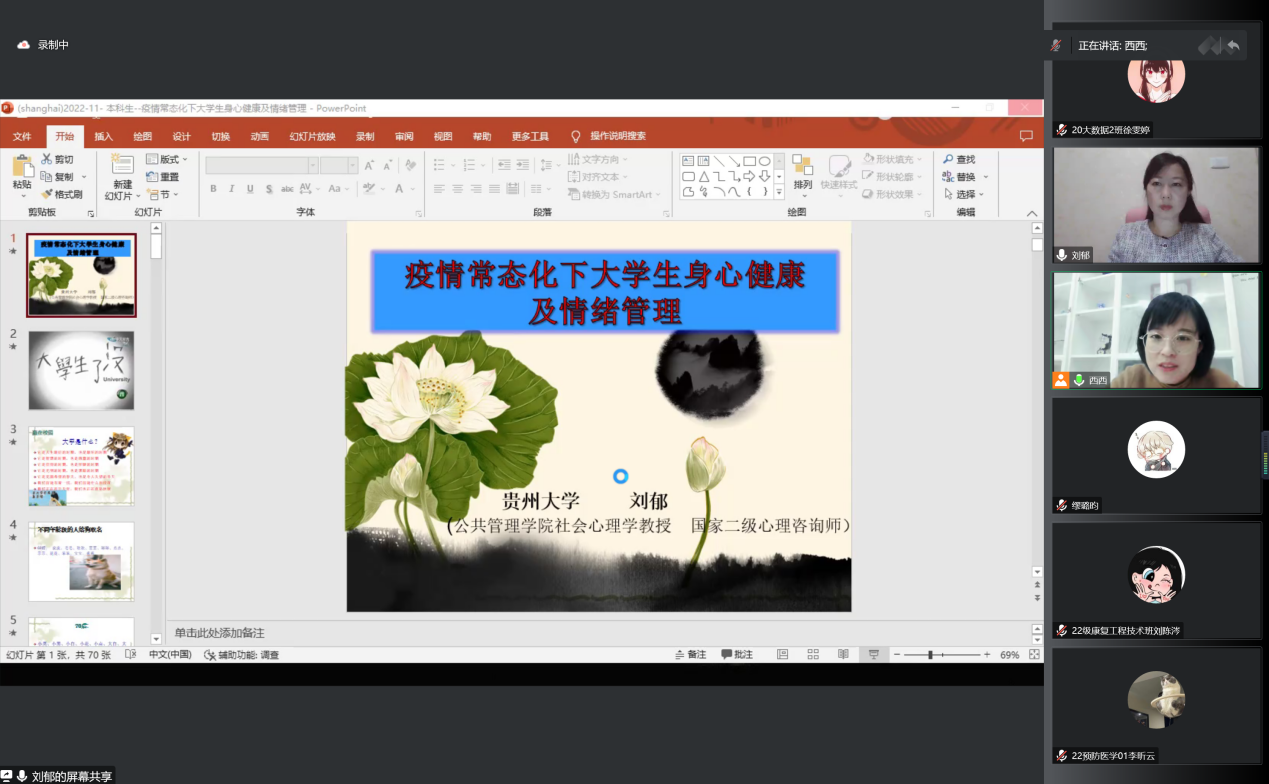Image resolution: width=1269 pixels, height=784 pixels.
Task: Toggle reading view in status bar
Action: 843,654
